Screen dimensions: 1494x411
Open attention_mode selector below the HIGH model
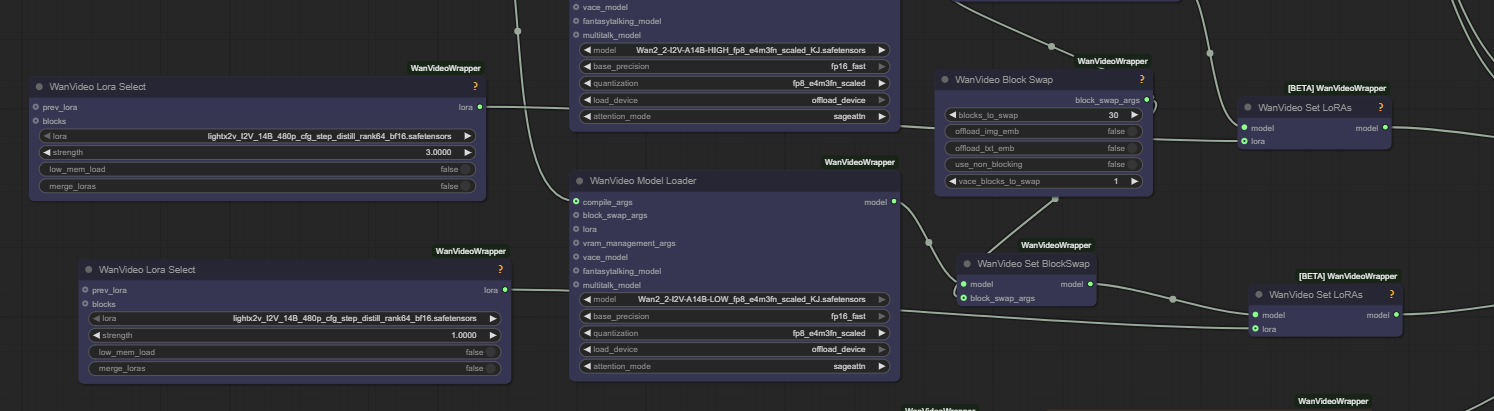[x=734, y=116]
